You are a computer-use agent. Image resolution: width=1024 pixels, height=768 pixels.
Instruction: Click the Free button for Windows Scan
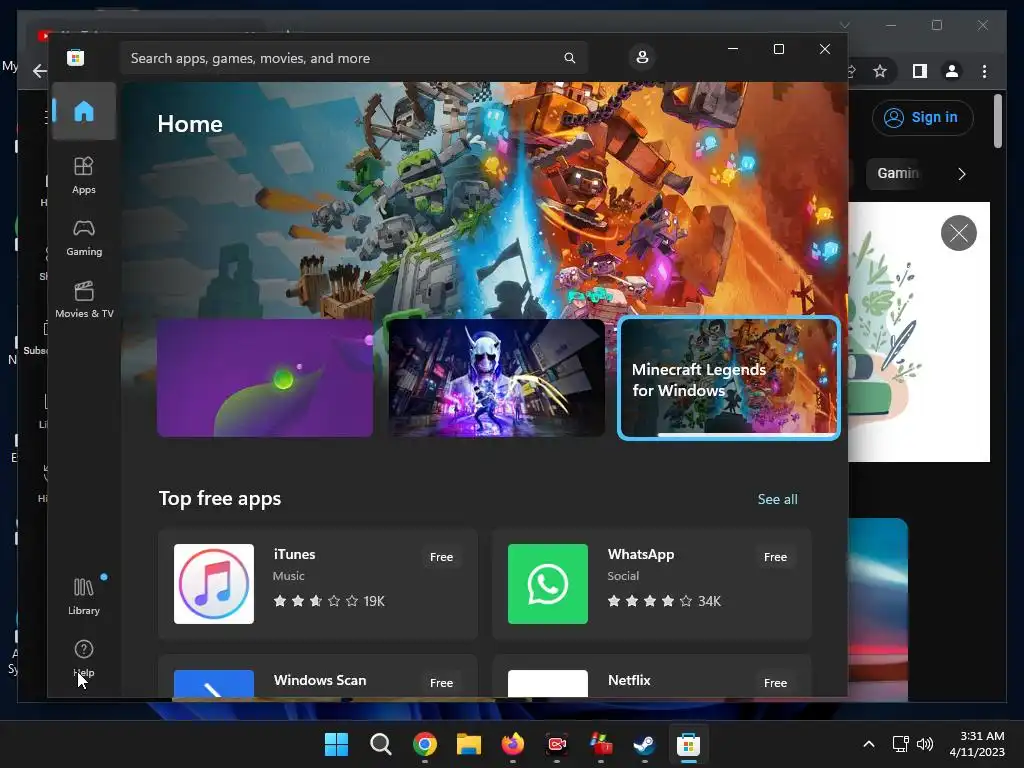441,682
